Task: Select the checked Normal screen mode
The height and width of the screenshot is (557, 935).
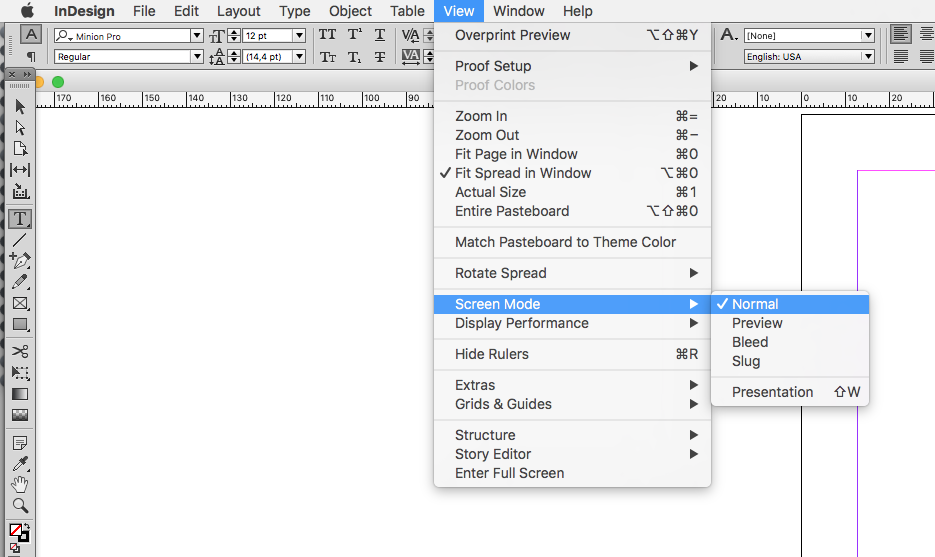Action: pyautogui.click(x=790, y=304)
